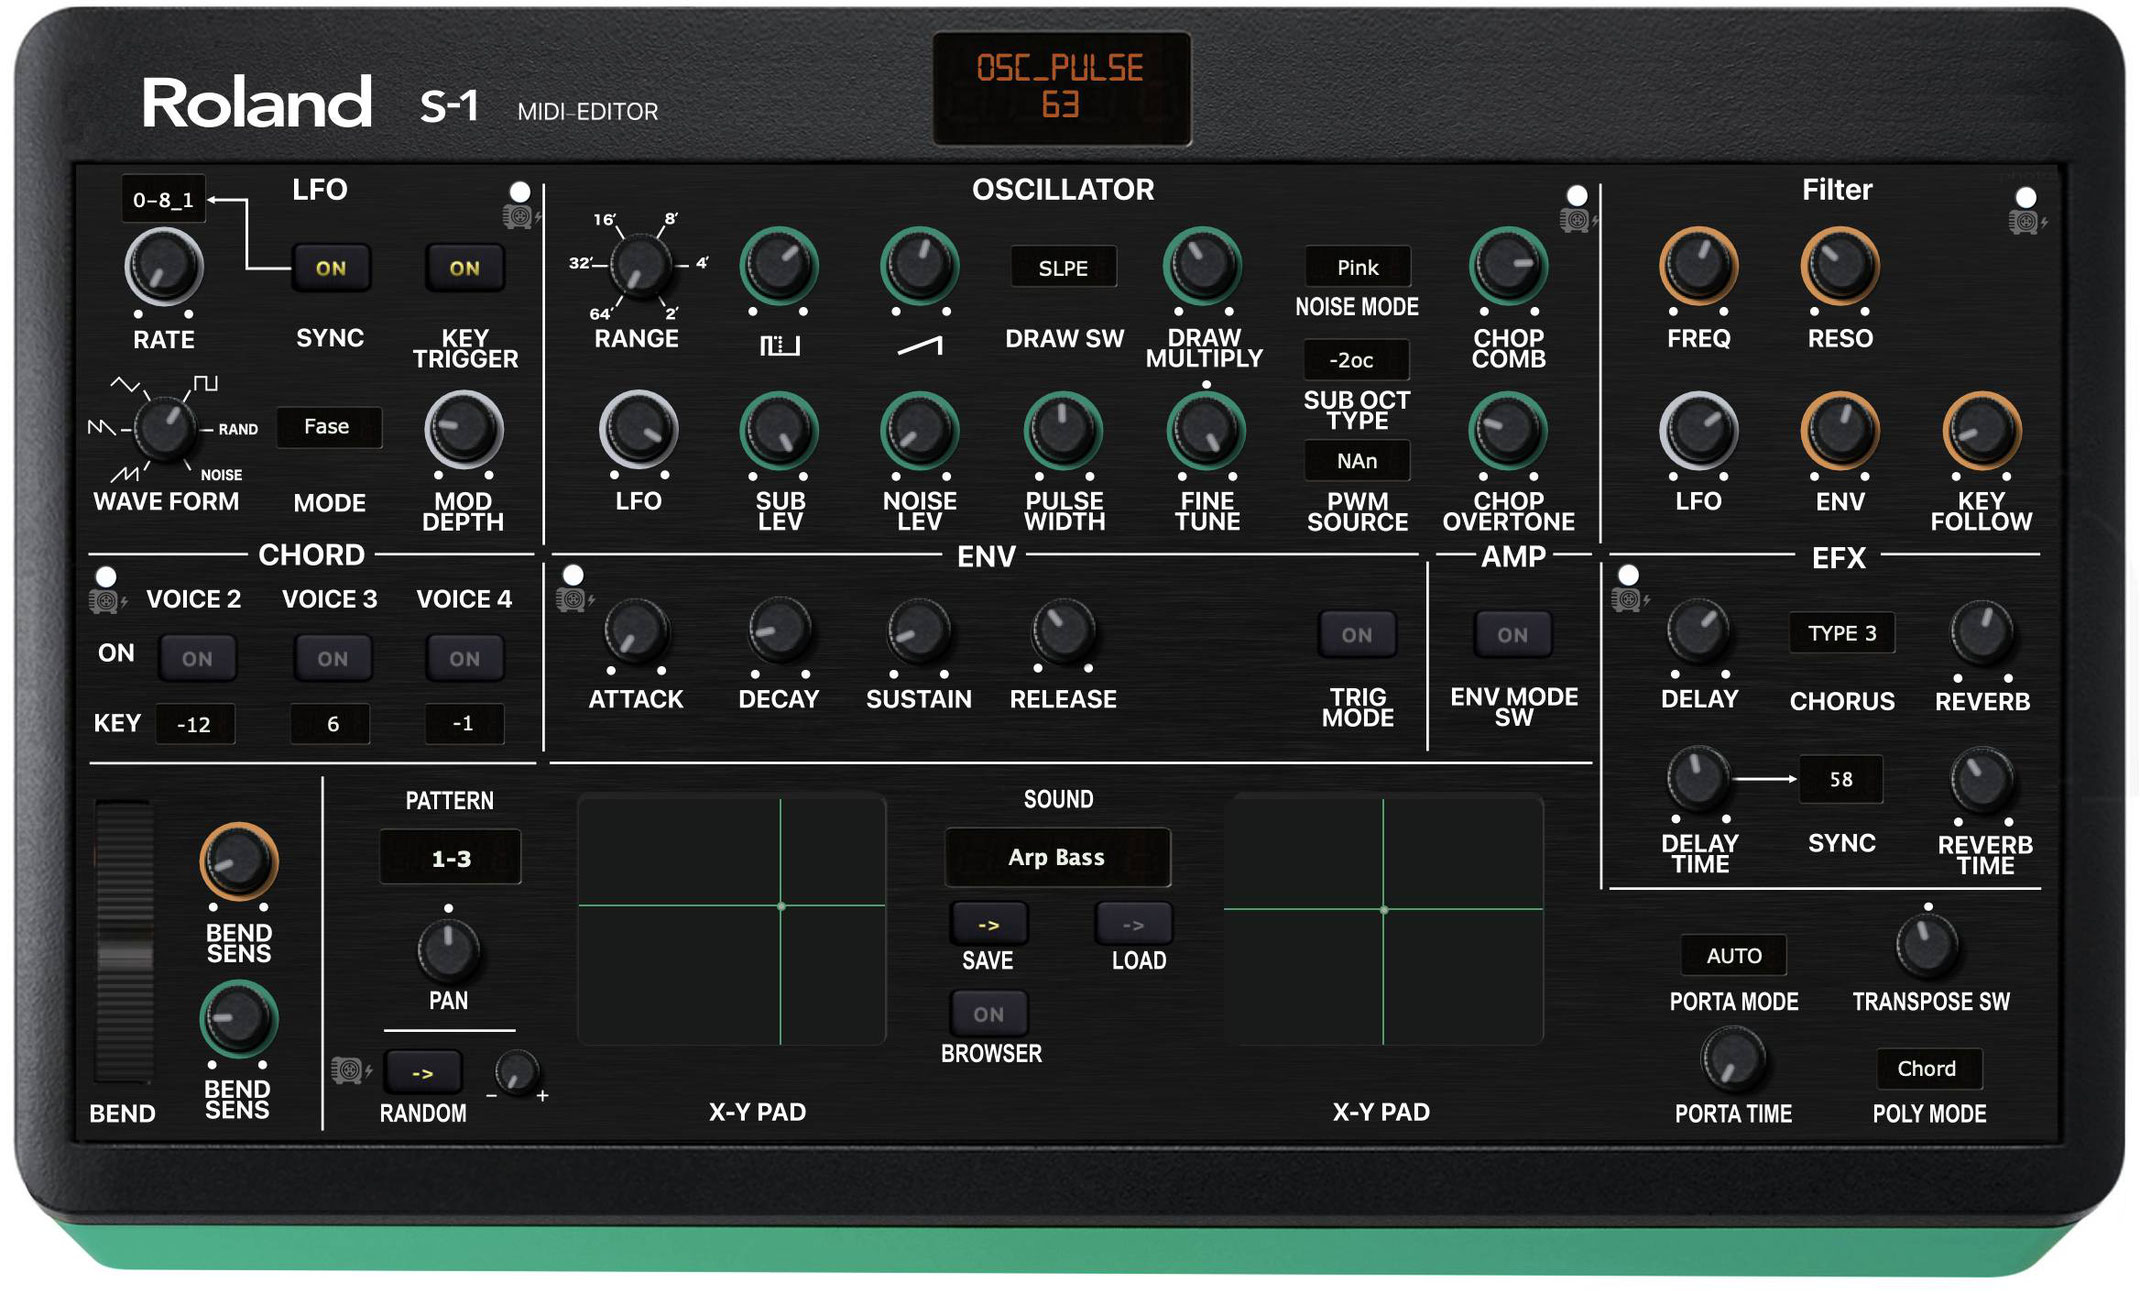Click the Oscillator section randomize dice icon

(x=1576, y=220)
